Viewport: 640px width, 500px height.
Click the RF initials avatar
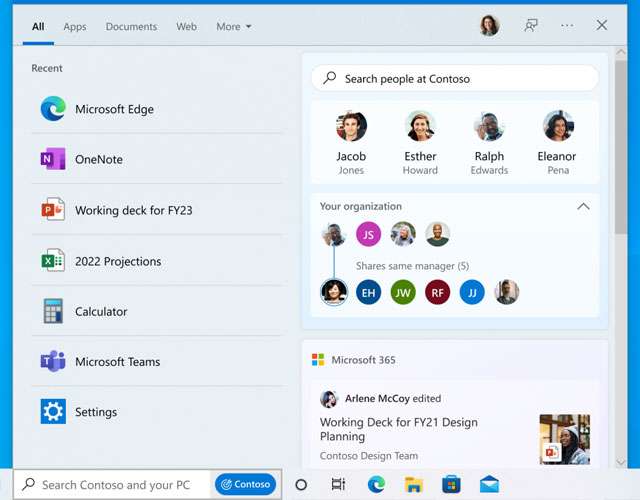click(x=437, y=292)
